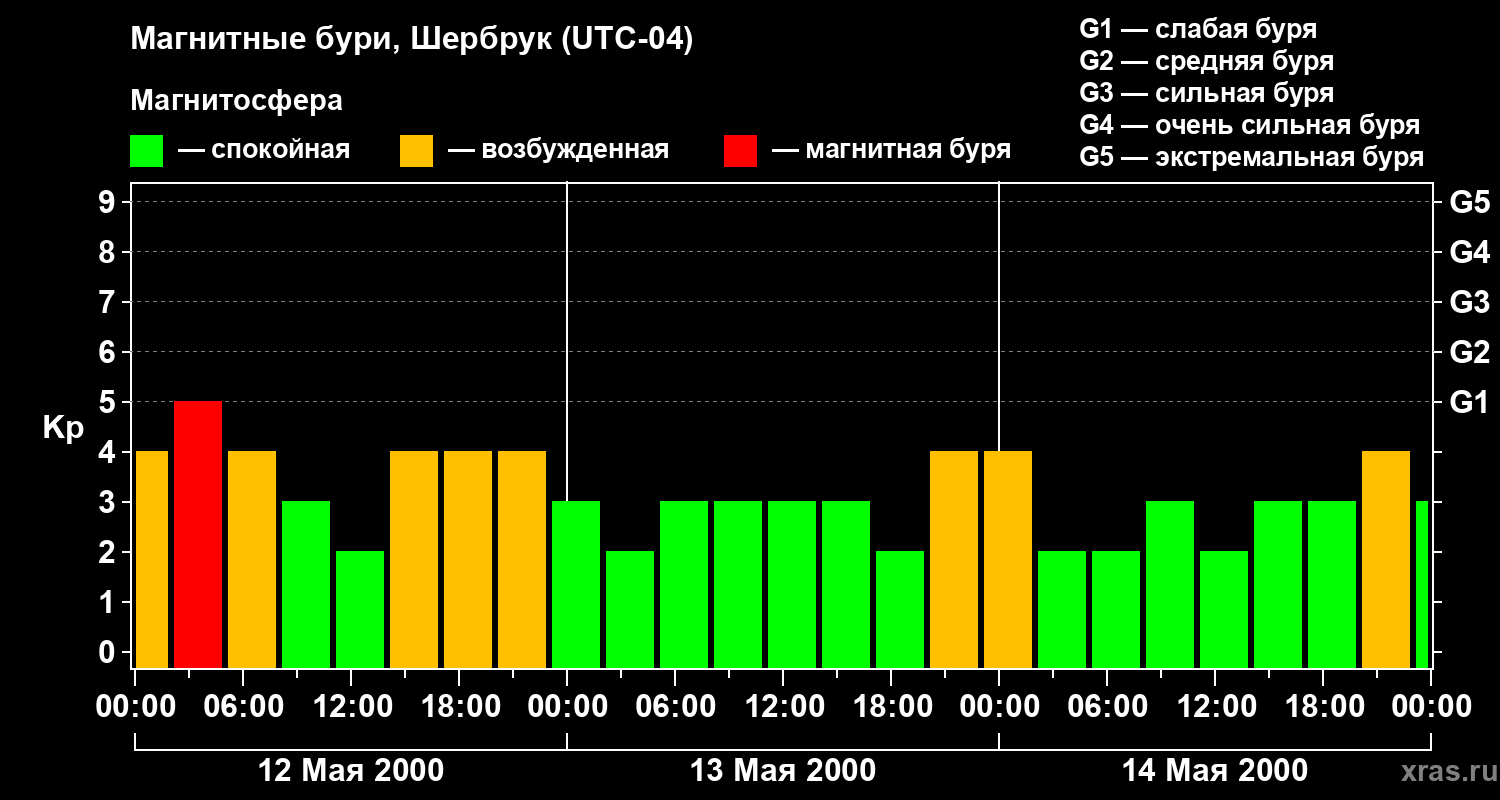Select the '13 Мая 2000' date label
The image size is (1500, 800).
pos(783,771)
